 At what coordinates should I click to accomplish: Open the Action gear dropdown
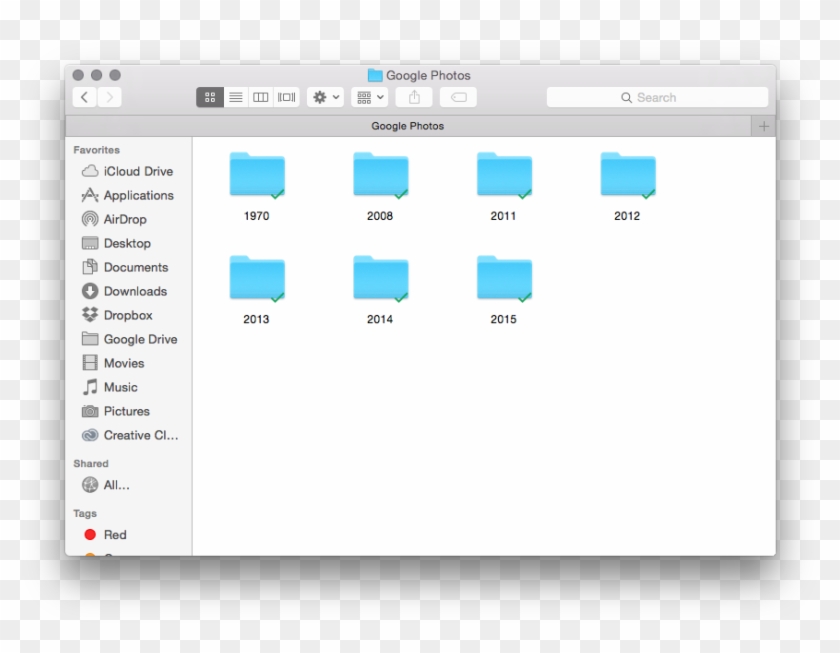(x=323, y=97)
